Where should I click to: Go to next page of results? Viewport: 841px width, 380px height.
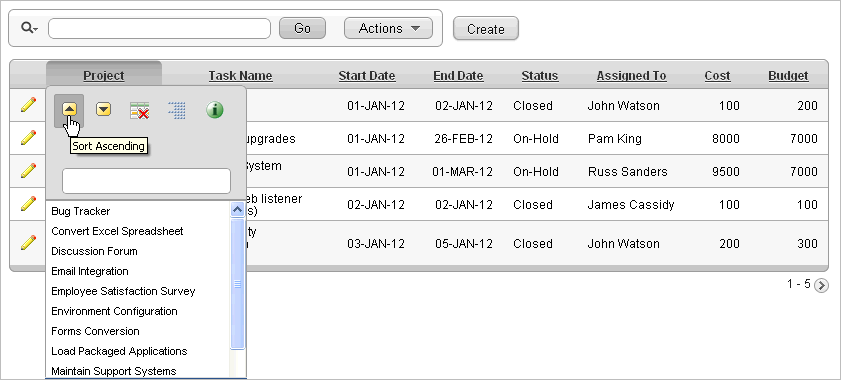(821, 286)
